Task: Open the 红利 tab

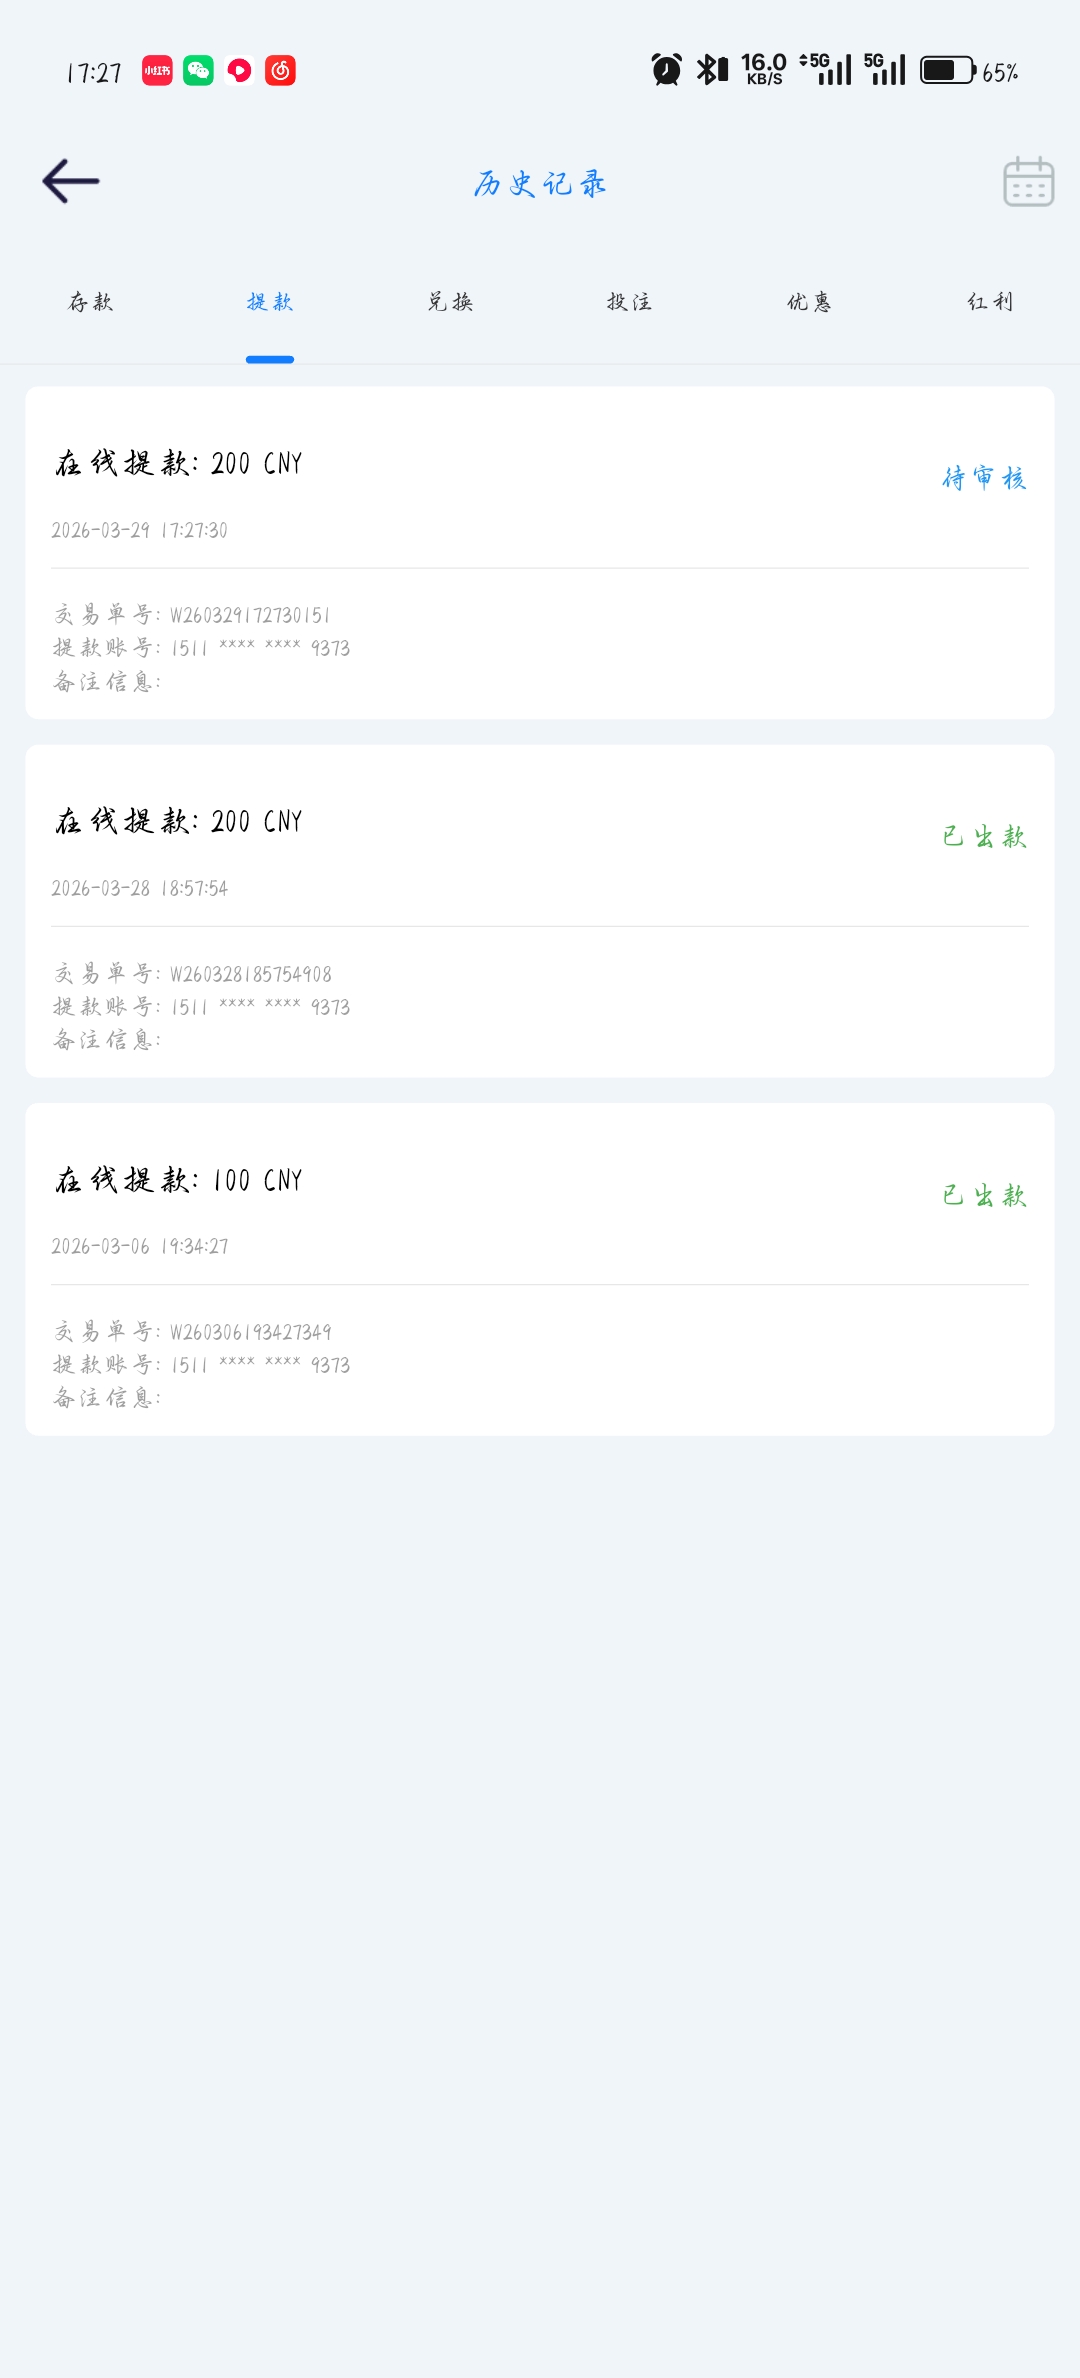Action: click(x=990, y=302)
